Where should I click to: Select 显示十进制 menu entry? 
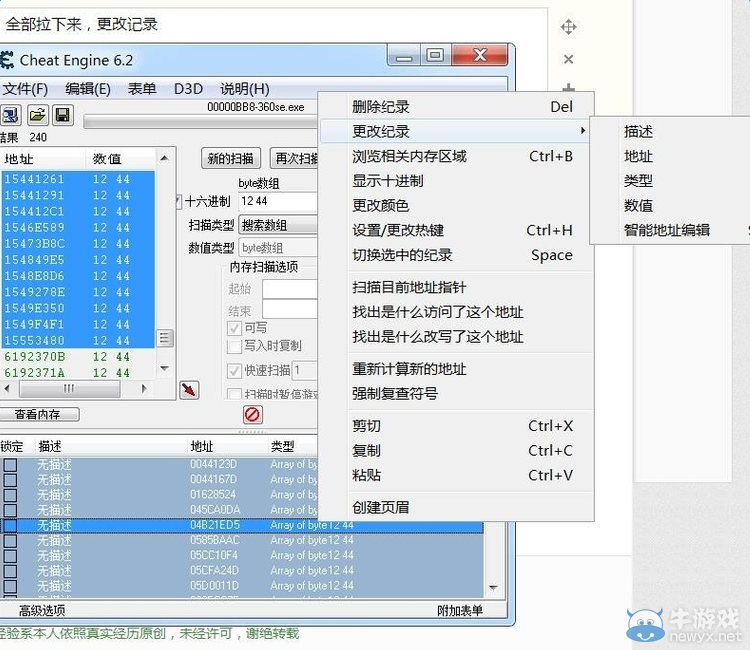click(457, 181)
